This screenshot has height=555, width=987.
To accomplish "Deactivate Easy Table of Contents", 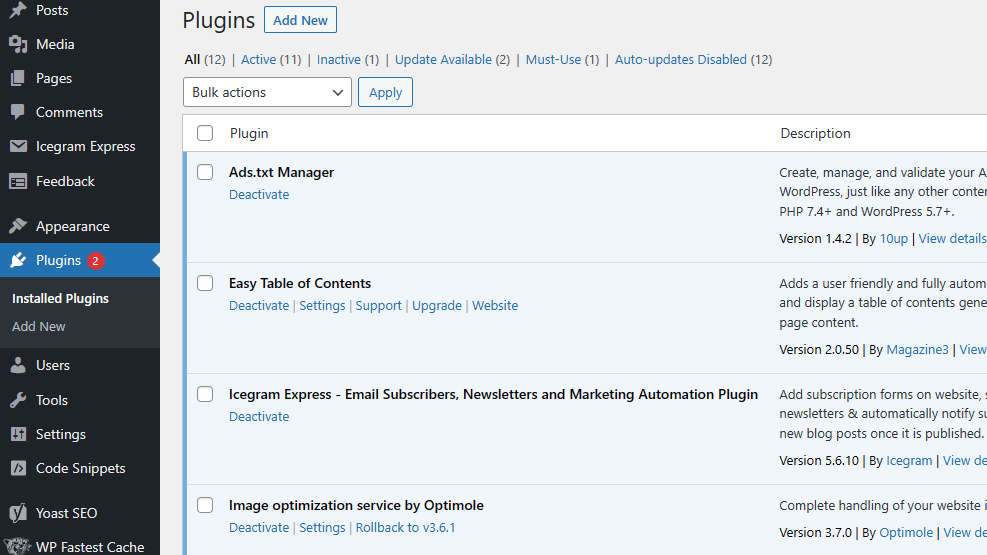I will tap(259, 305).
